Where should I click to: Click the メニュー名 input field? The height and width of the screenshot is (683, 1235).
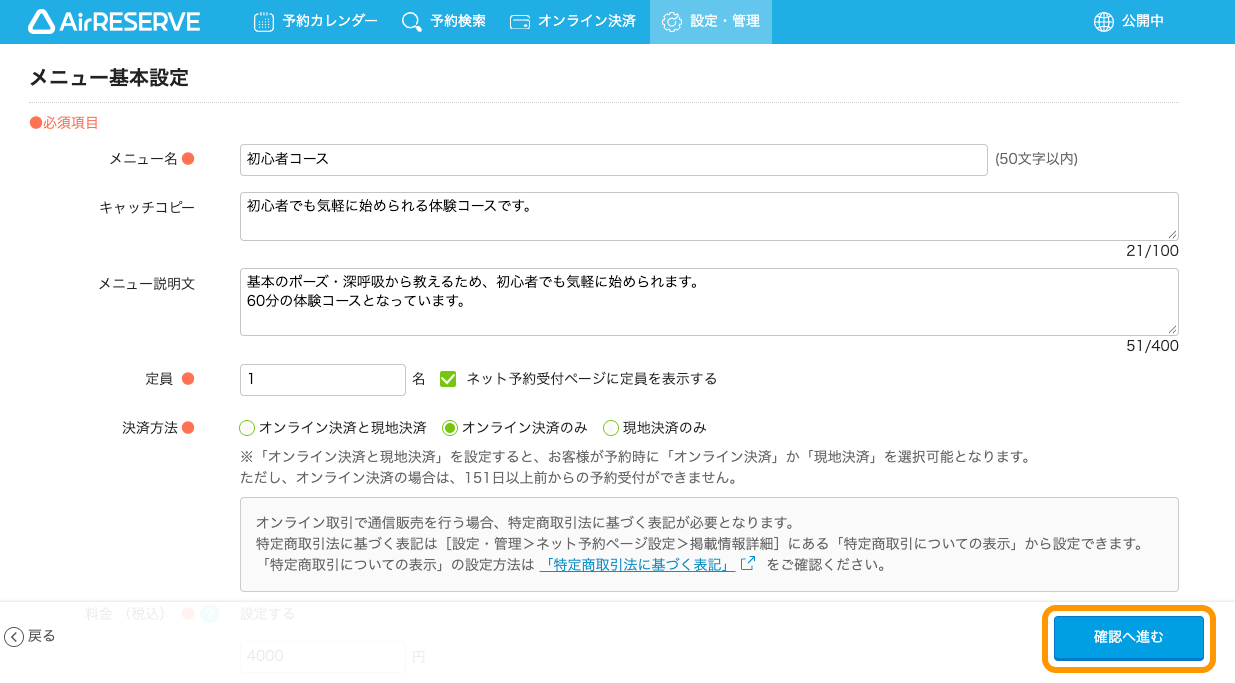614,159
